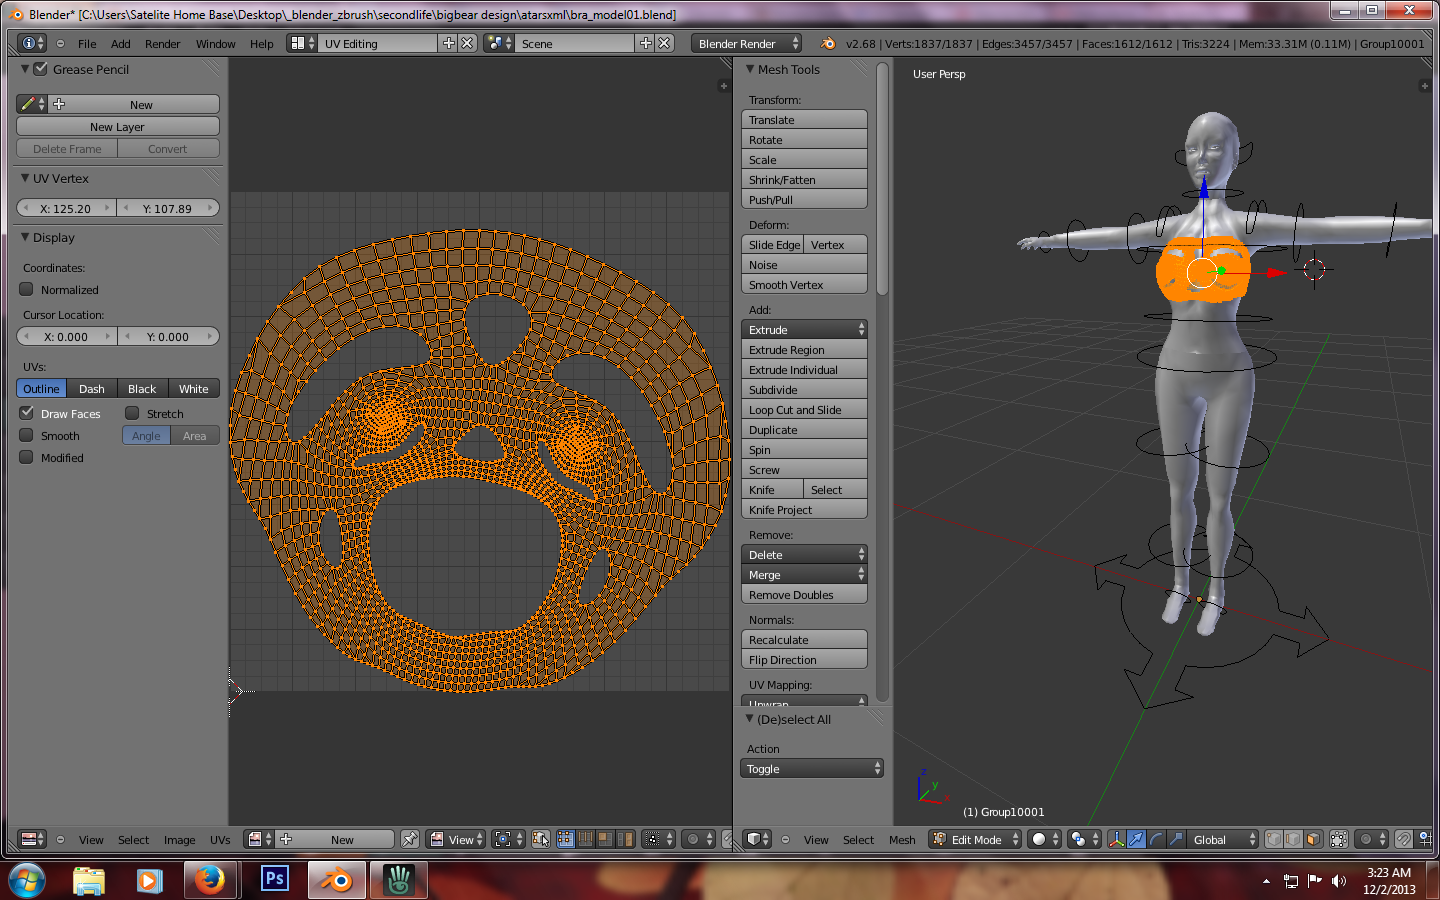Click the image pin icon
Screen dimensions: 1440x900
410,839
